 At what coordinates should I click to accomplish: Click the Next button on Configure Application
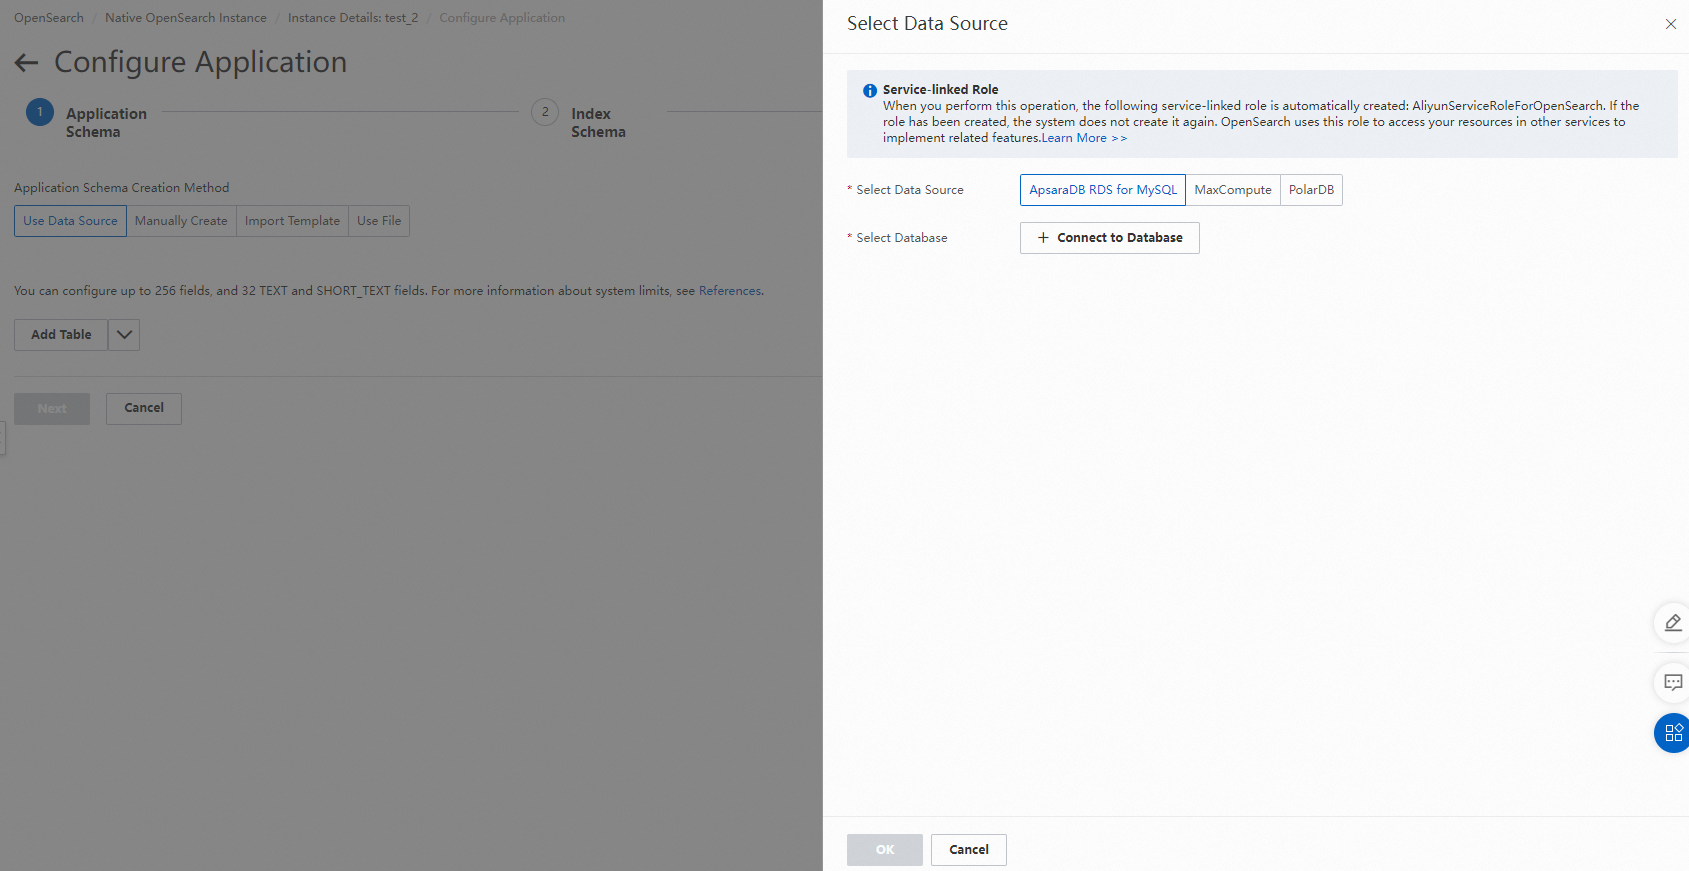tap(52, 409)
